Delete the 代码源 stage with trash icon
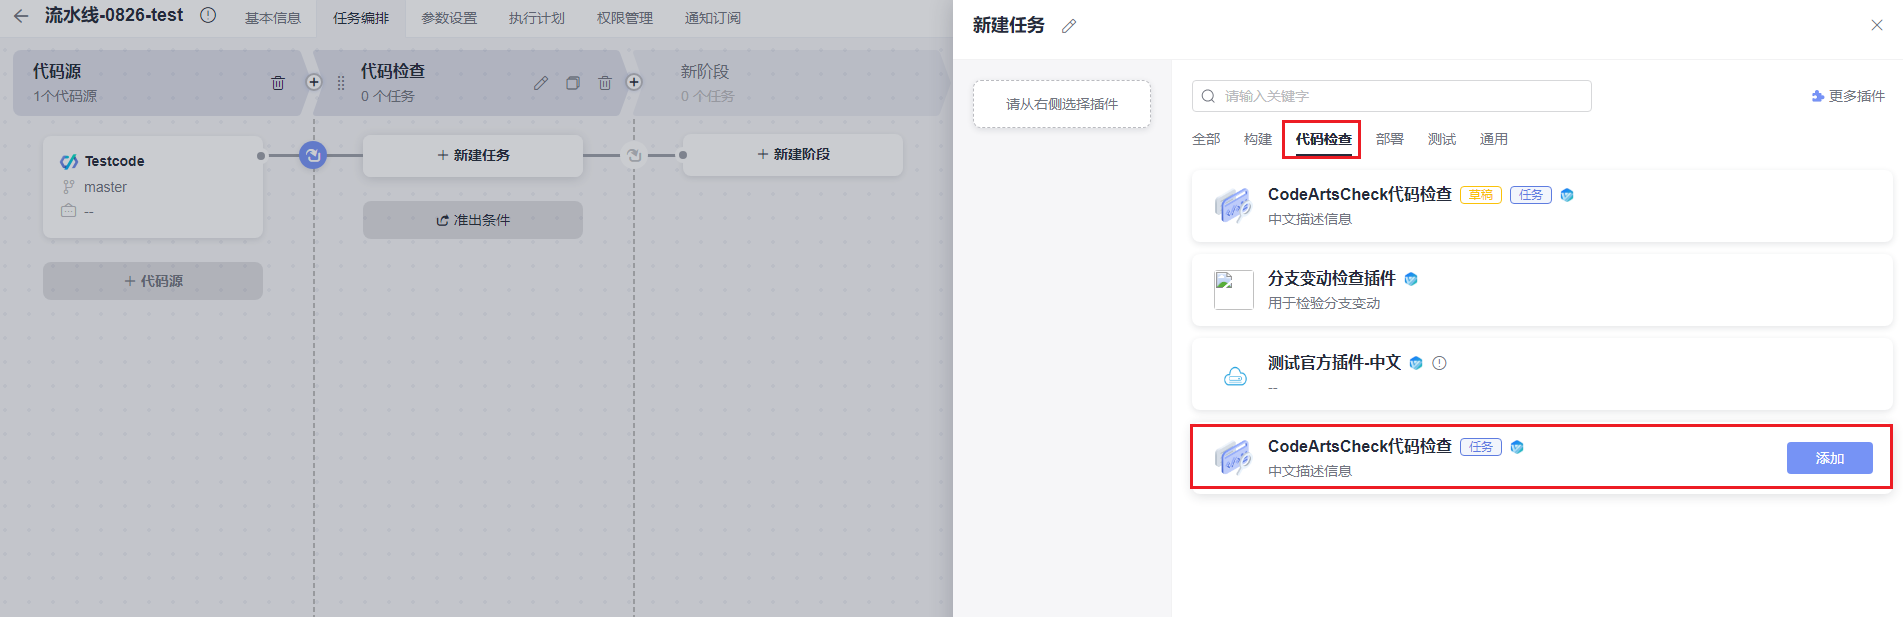The width and height of the screenshot is (1903, 617). click(278, 83)
